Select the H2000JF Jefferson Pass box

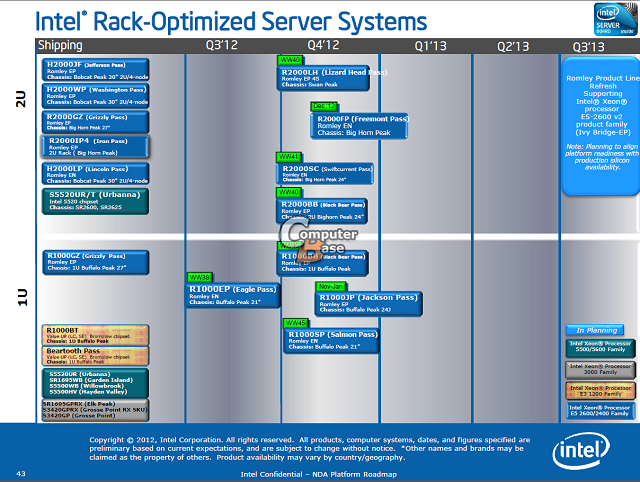(x=96, y=70)
